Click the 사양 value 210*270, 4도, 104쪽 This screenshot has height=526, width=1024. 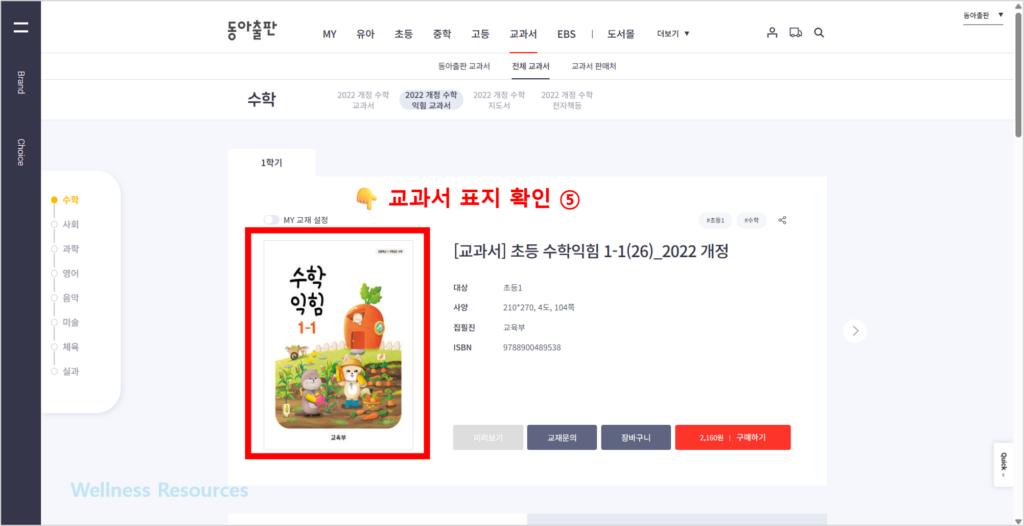(x=539, y=307)
